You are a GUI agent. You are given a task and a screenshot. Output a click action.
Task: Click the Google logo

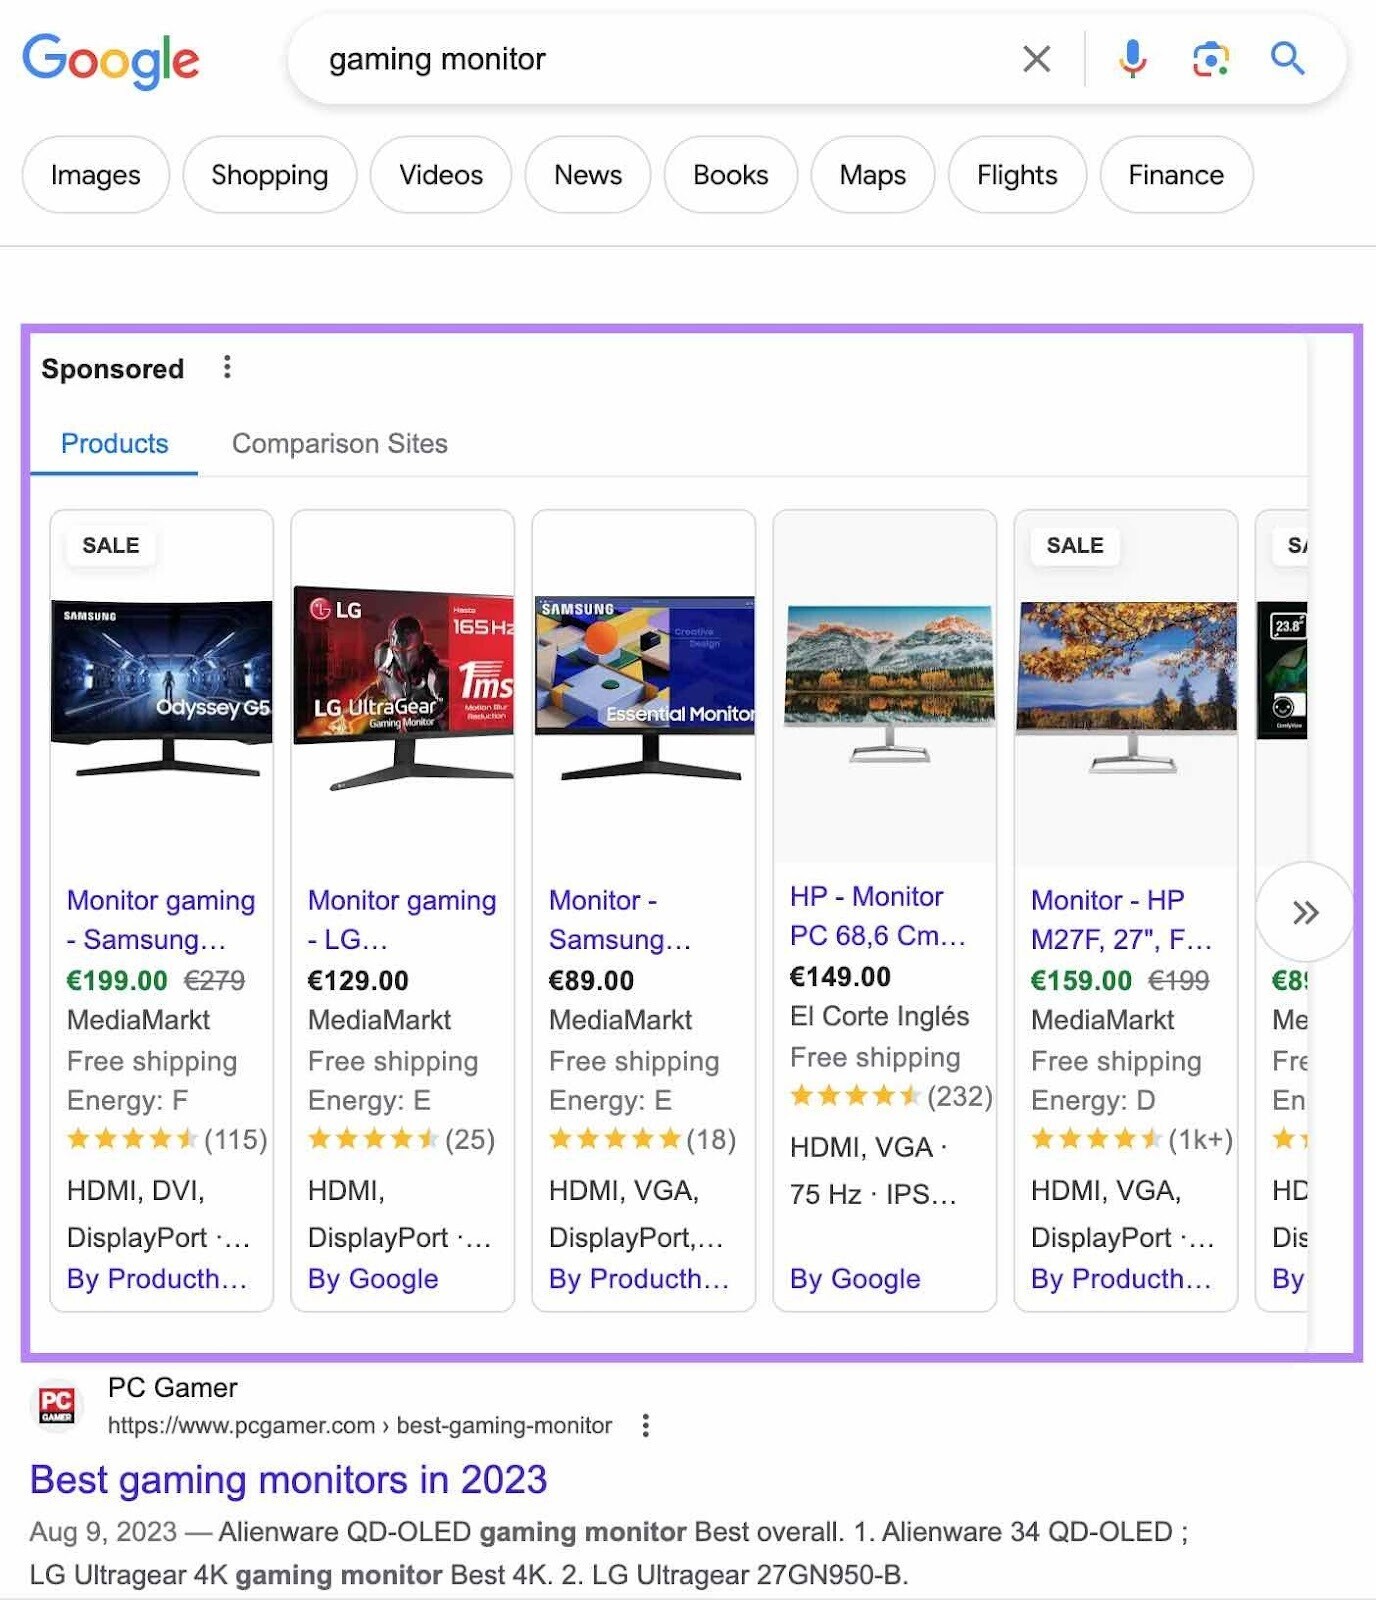point(111,60)
